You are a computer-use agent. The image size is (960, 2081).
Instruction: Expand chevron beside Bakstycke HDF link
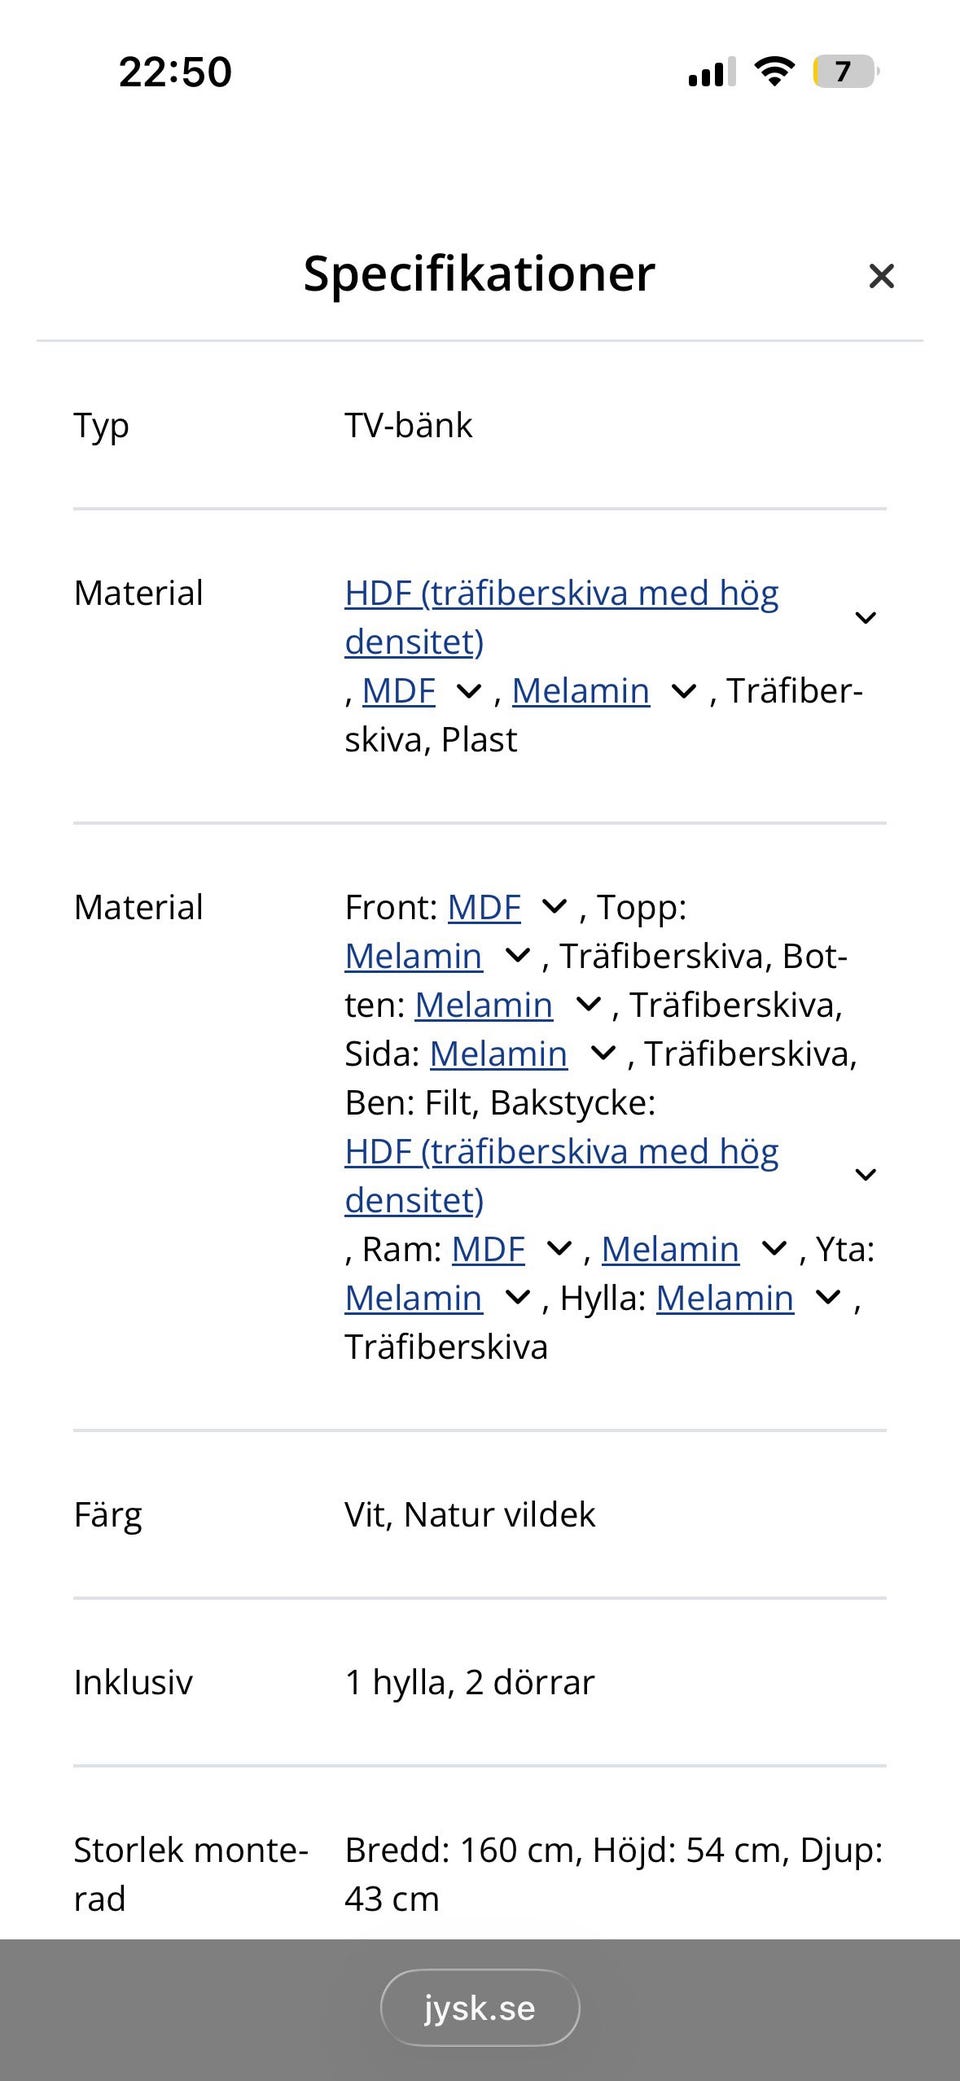click(x=866, y=1175)
